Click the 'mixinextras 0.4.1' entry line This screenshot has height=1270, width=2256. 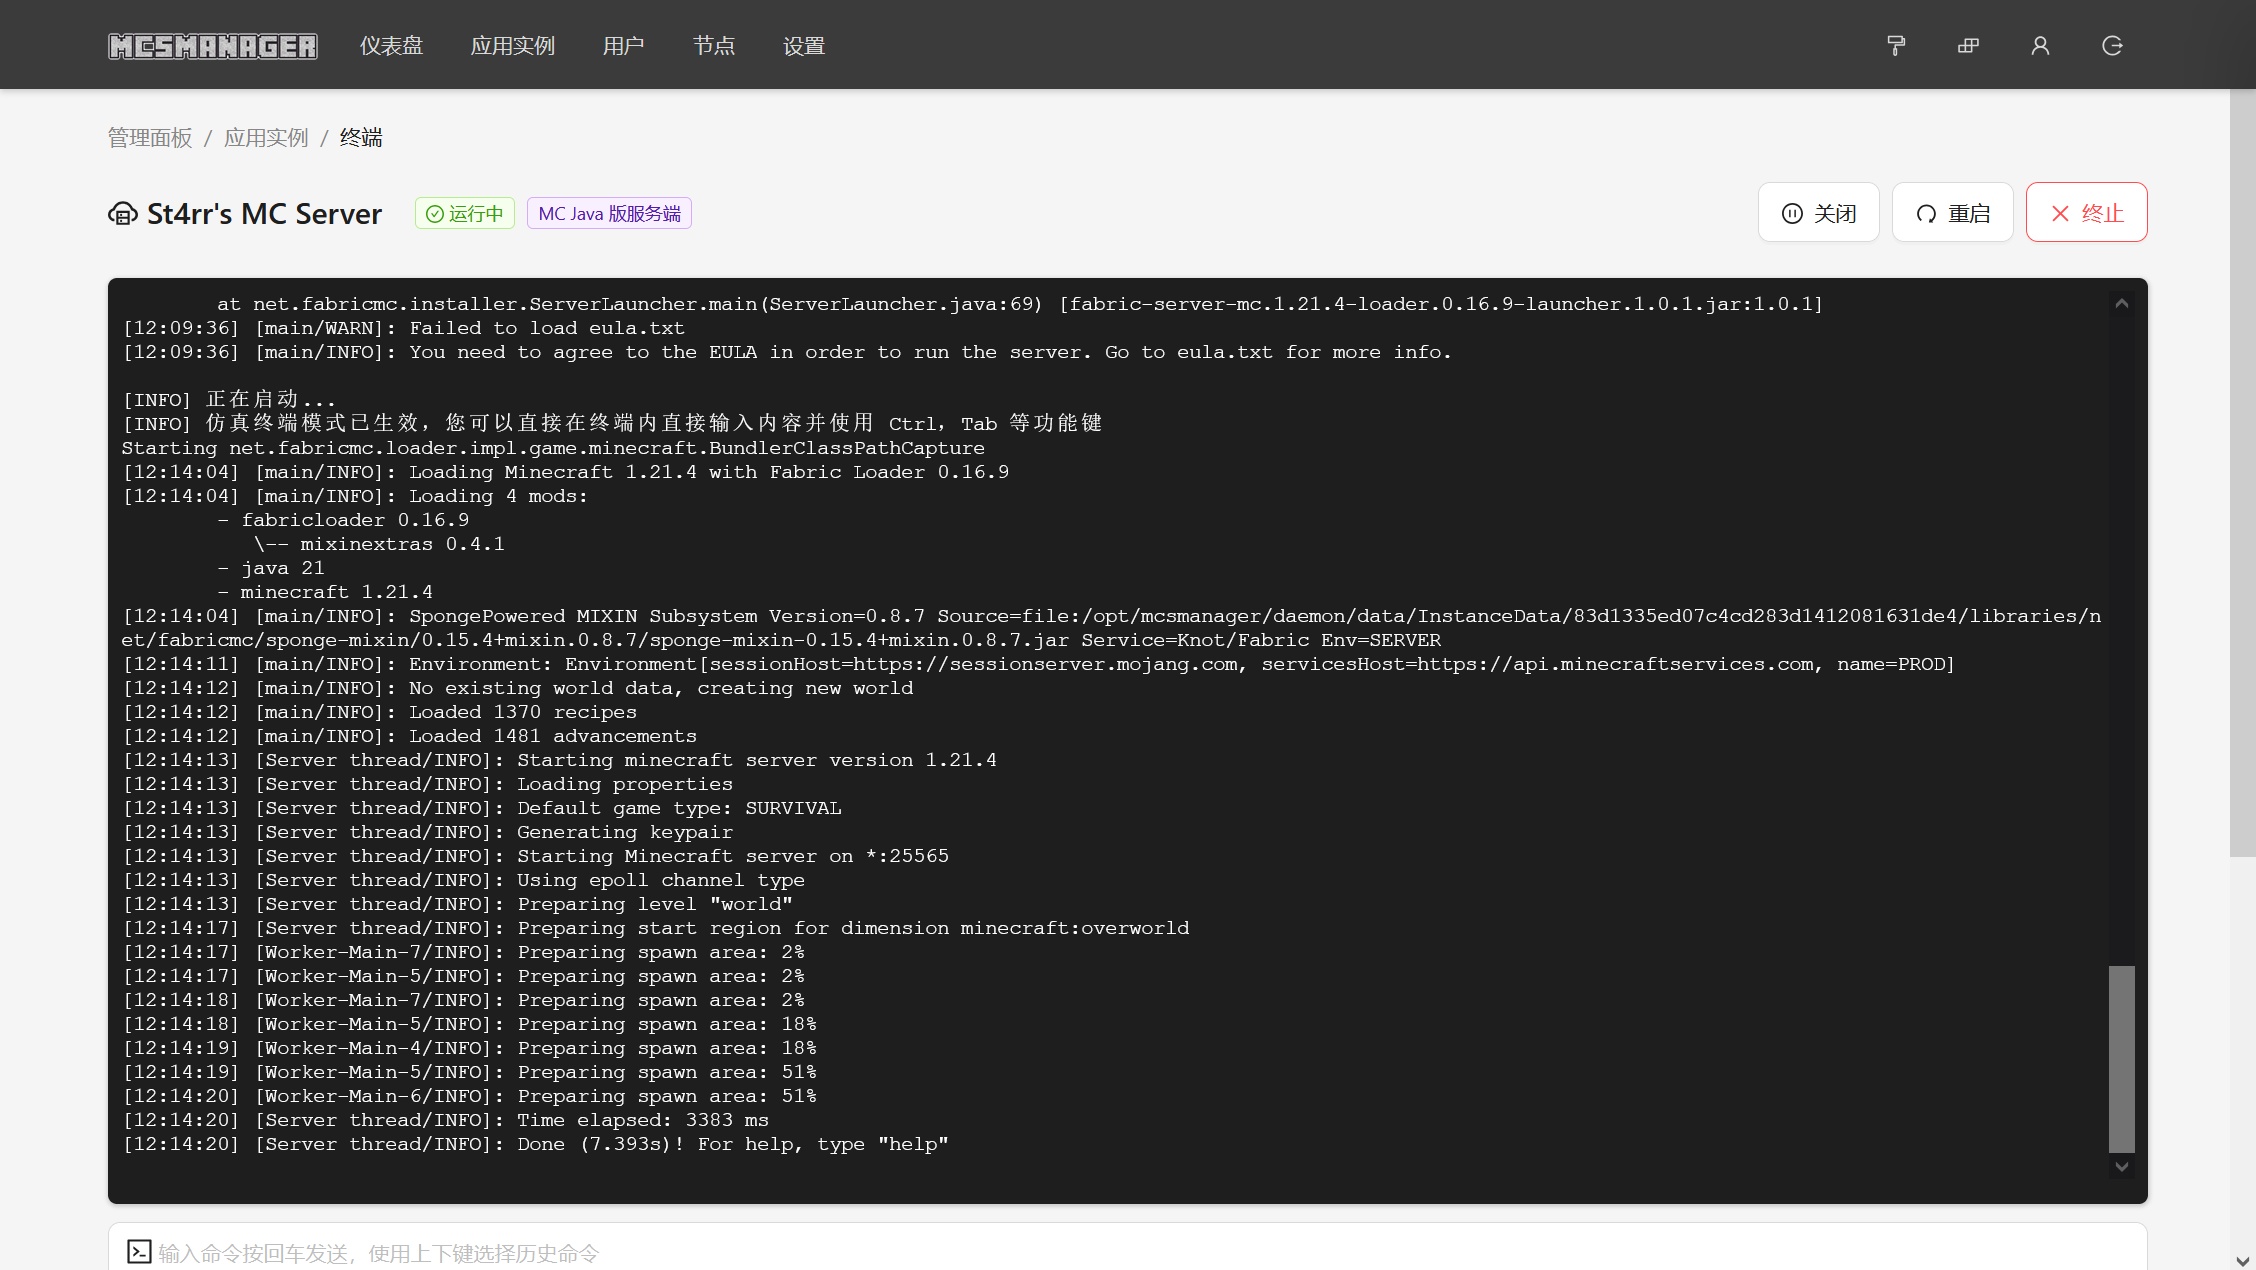click(x=379, y=544)
